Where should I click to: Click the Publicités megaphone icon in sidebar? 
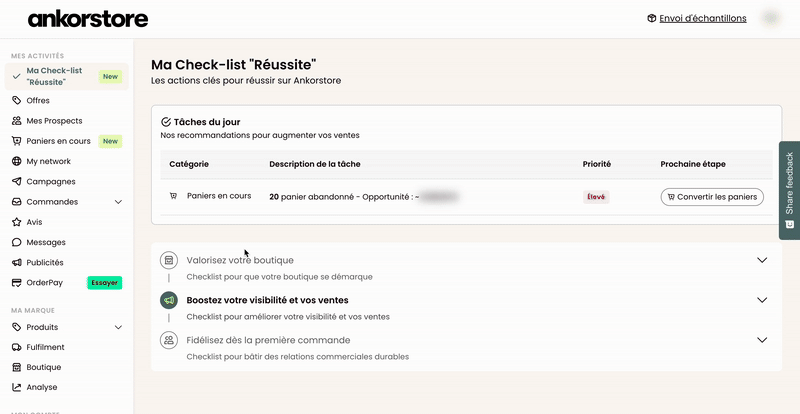point(16,263)
